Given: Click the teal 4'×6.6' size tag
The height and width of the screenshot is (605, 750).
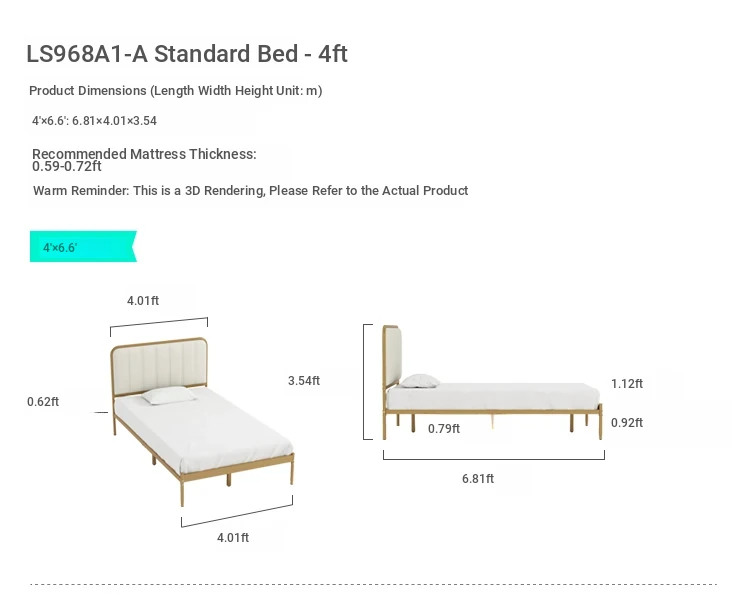Looking at the screenshot, I should click(83, 246).
